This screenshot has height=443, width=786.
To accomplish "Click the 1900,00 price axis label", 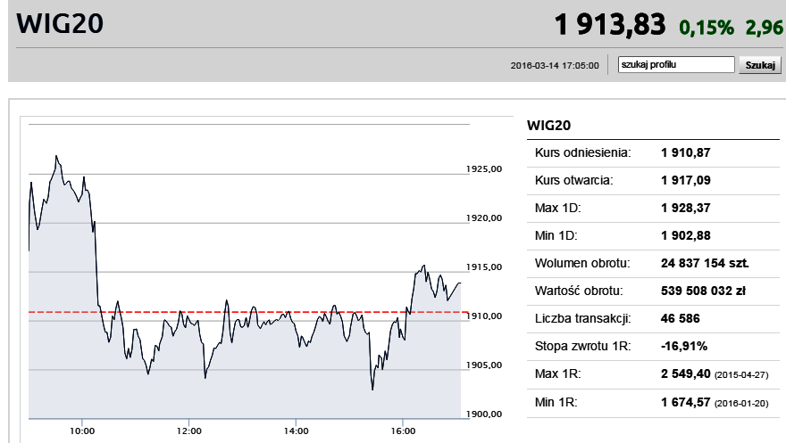I will point(484,414).
